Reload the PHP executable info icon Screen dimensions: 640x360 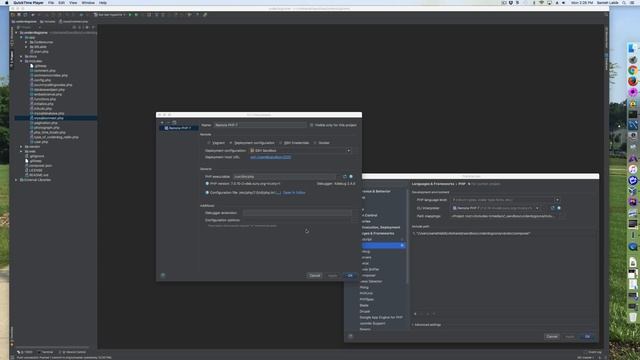tap(344, 176)
